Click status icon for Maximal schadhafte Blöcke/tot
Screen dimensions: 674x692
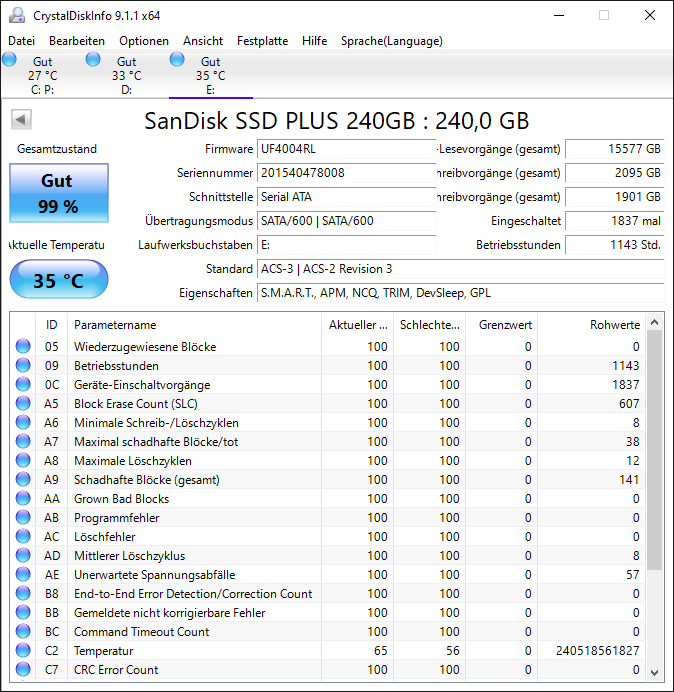23,441
